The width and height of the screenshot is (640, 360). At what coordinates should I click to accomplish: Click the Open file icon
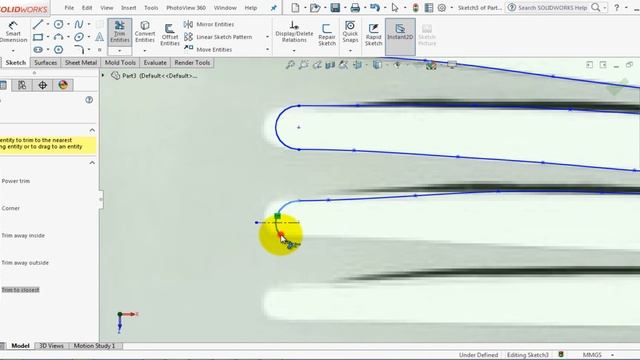[x=315, y=7]
